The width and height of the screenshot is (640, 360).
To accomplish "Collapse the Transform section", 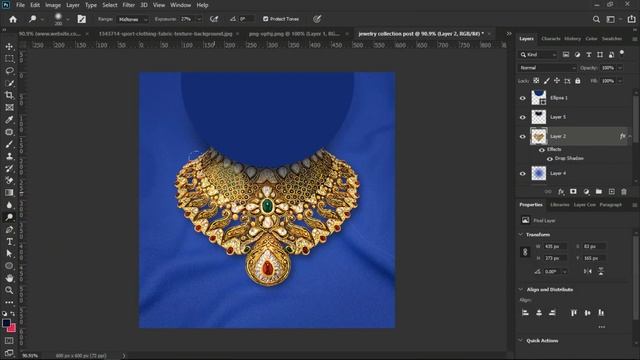I will click(x=521, y=235).
